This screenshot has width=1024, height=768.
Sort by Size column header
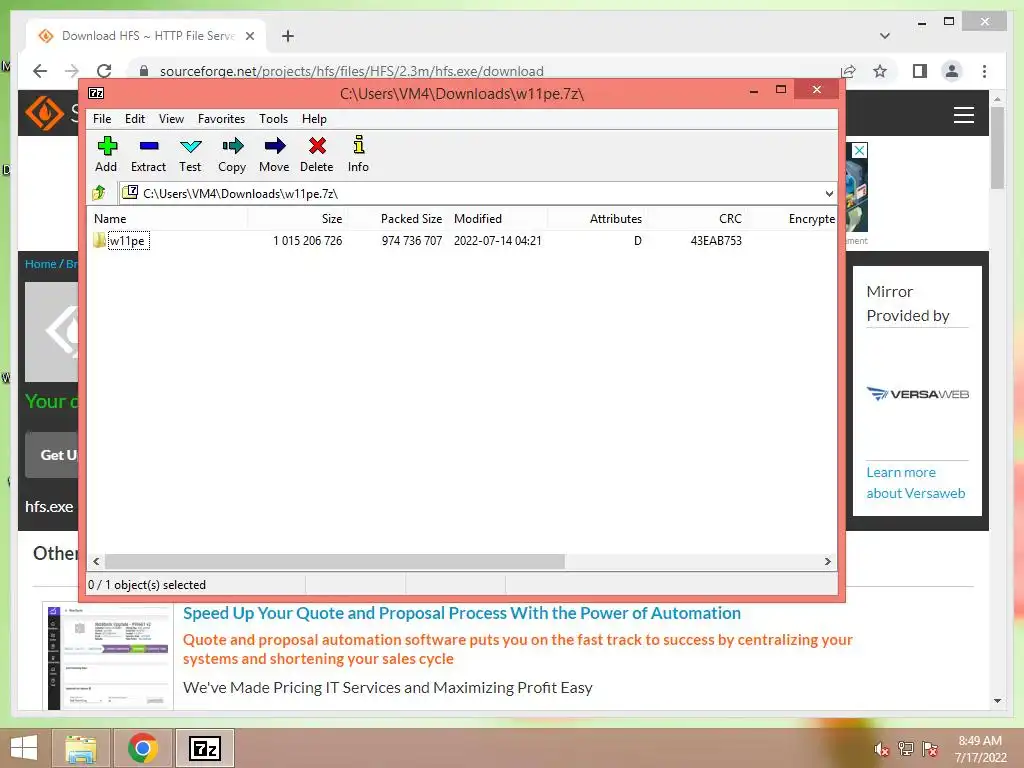point(297,219)
